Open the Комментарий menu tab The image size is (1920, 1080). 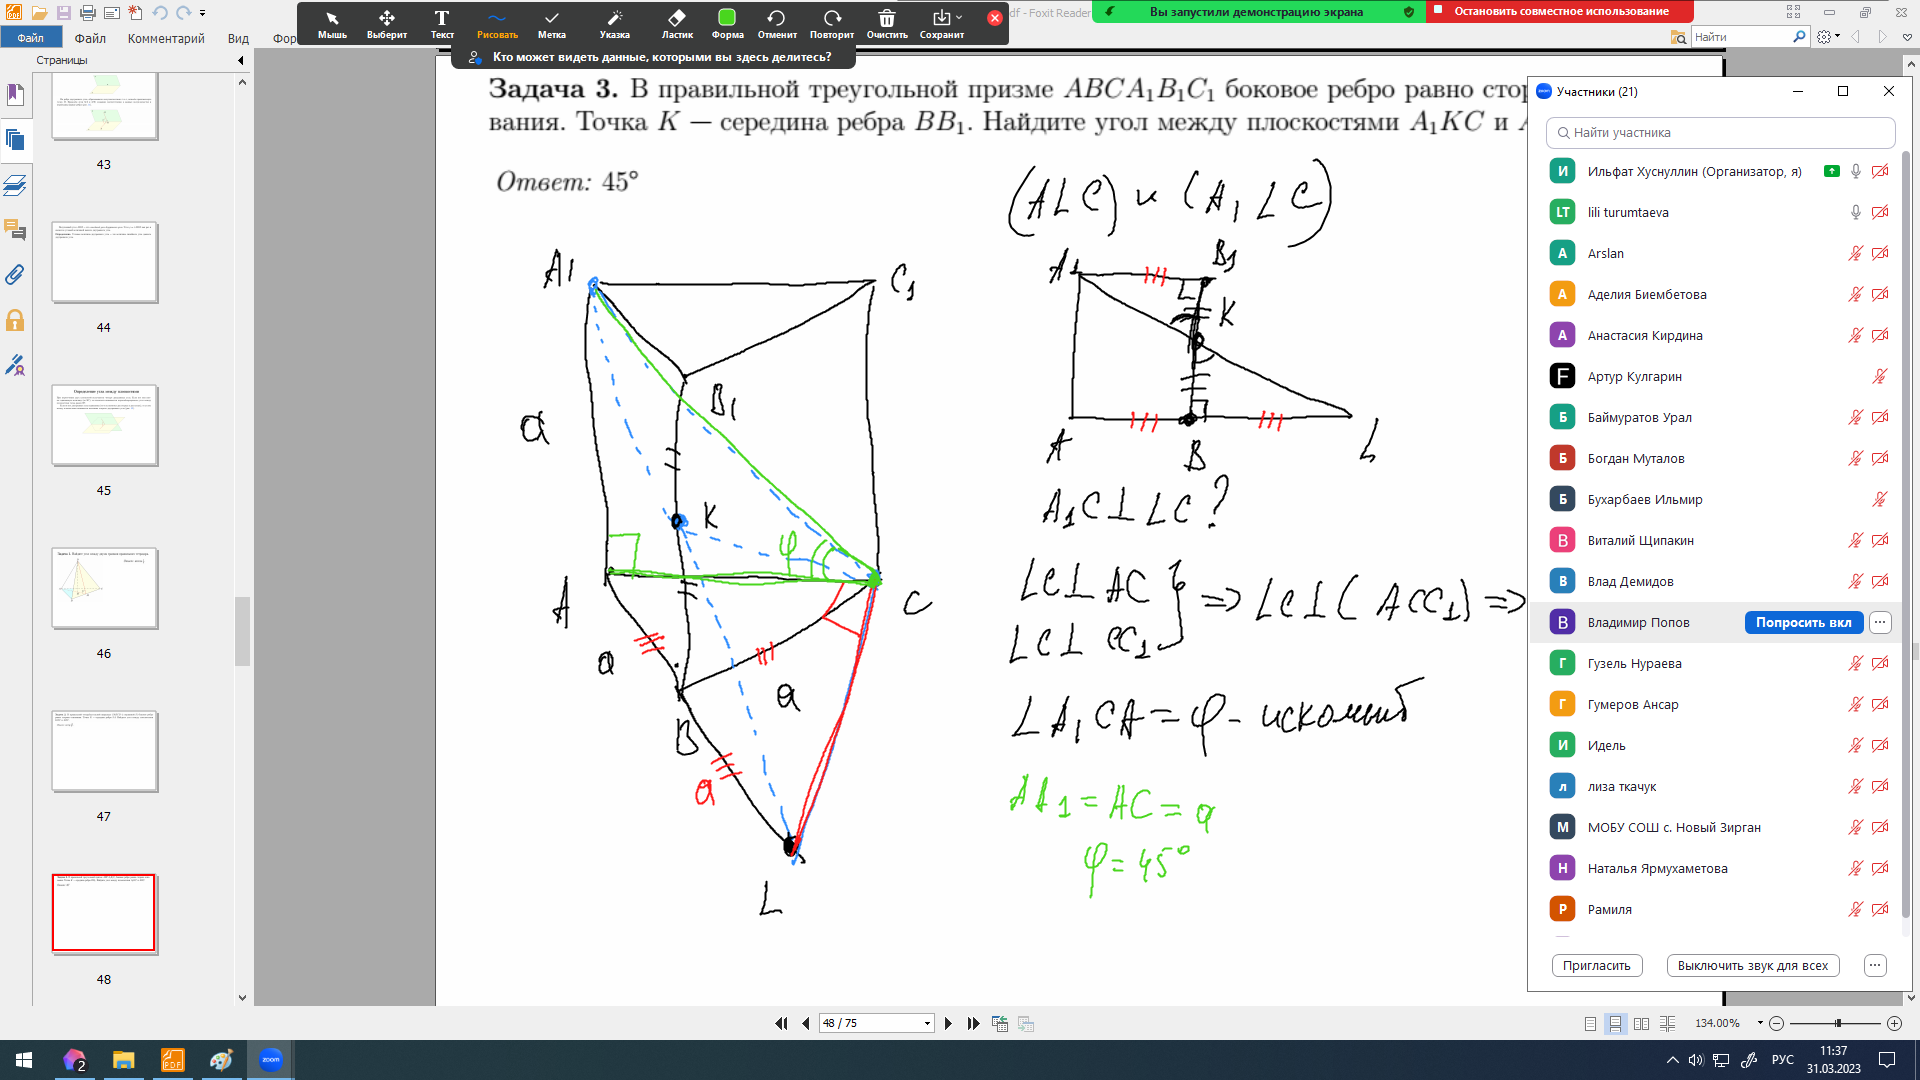pyautogui.click(x=166, y=38)
